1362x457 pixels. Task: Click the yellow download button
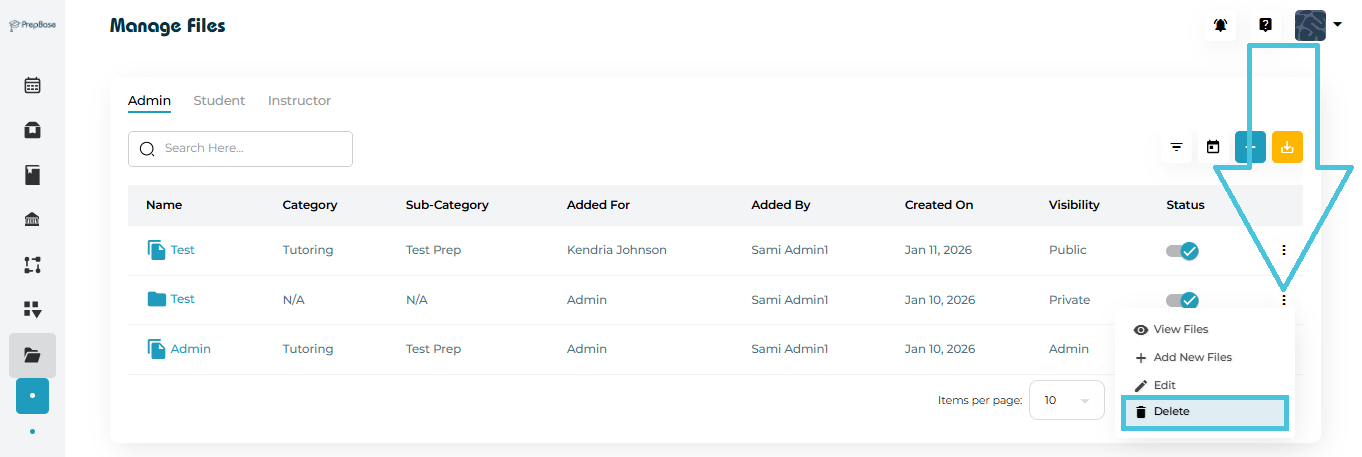click(x=1287, y=148)
